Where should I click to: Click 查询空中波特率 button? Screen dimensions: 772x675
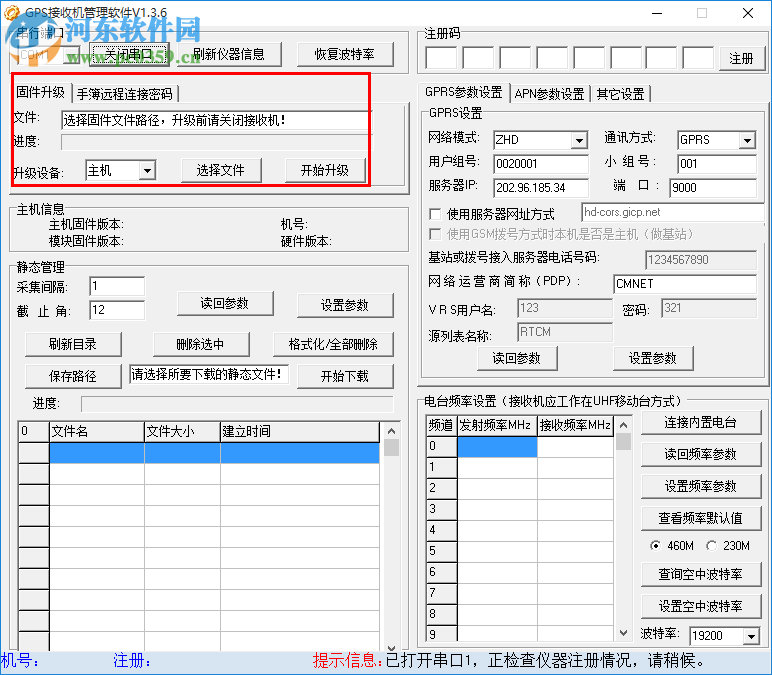tap(701, 574)
